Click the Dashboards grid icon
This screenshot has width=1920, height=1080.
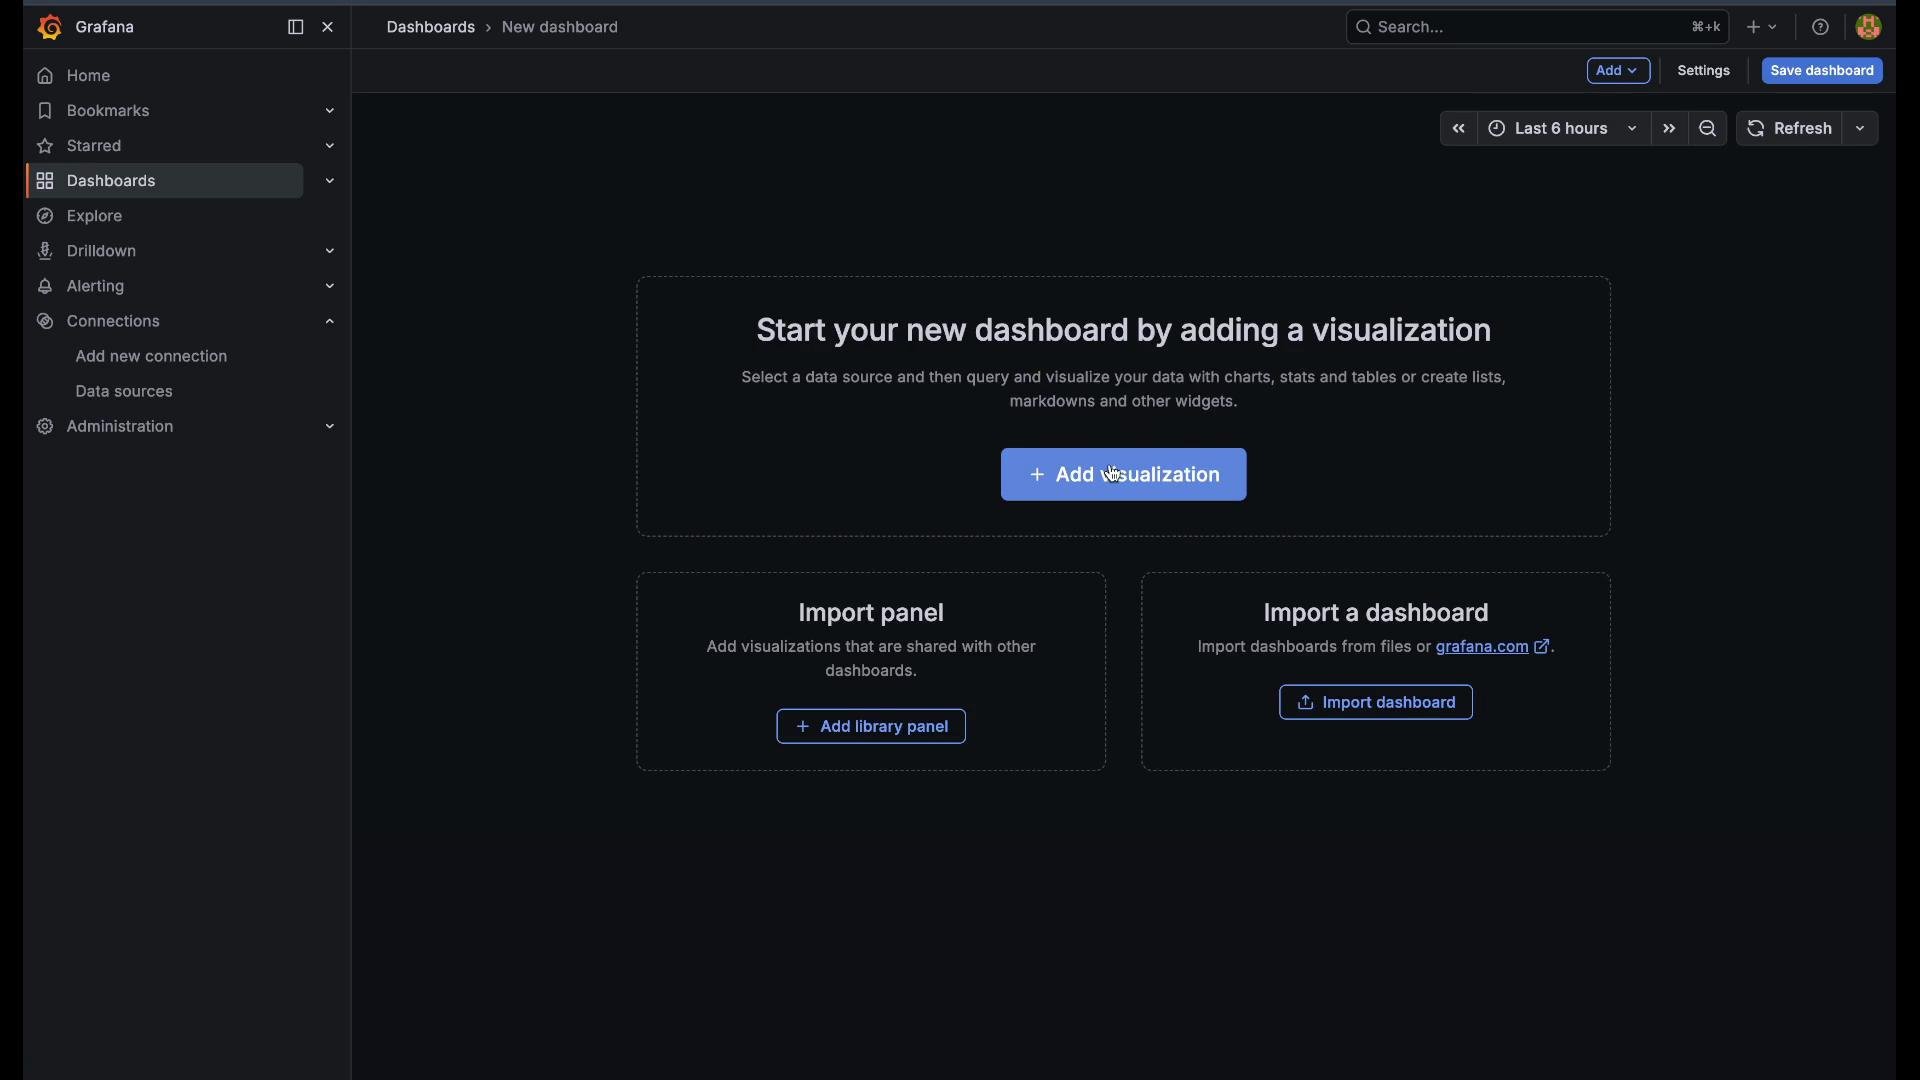click(45, 181)
